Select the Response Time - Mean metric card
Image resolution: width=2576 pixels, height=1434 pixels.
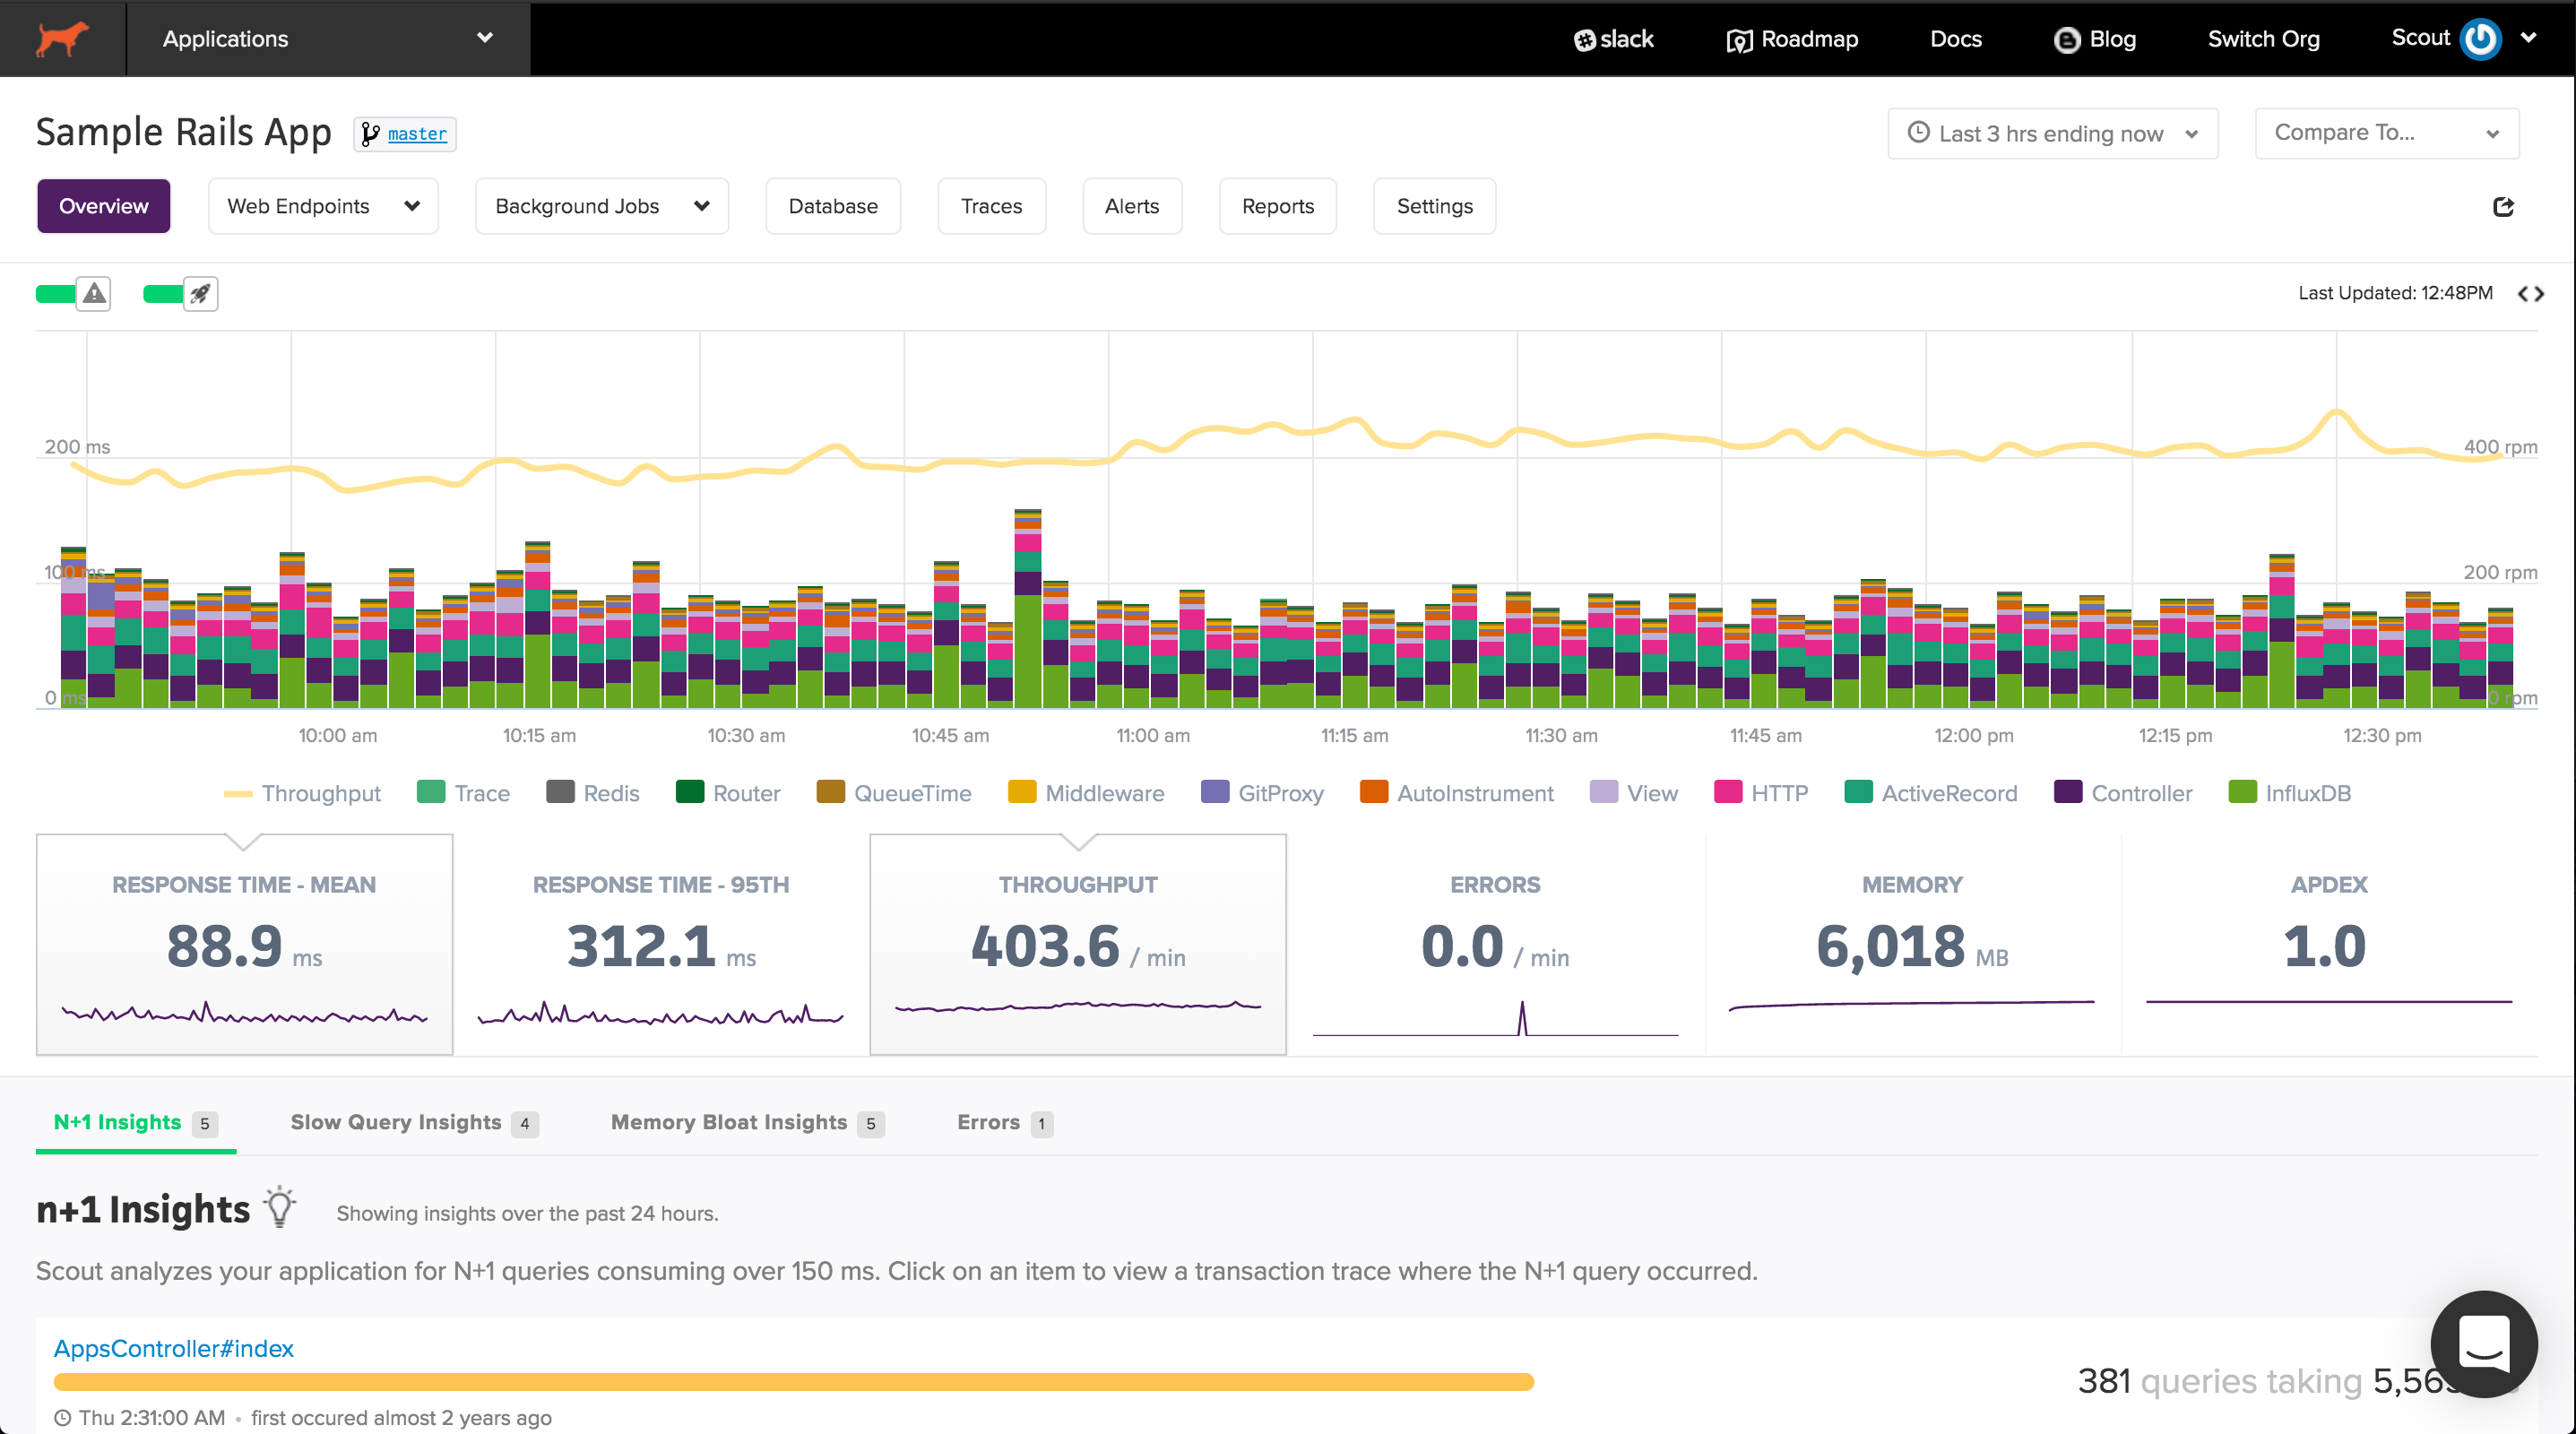point(244,945)
